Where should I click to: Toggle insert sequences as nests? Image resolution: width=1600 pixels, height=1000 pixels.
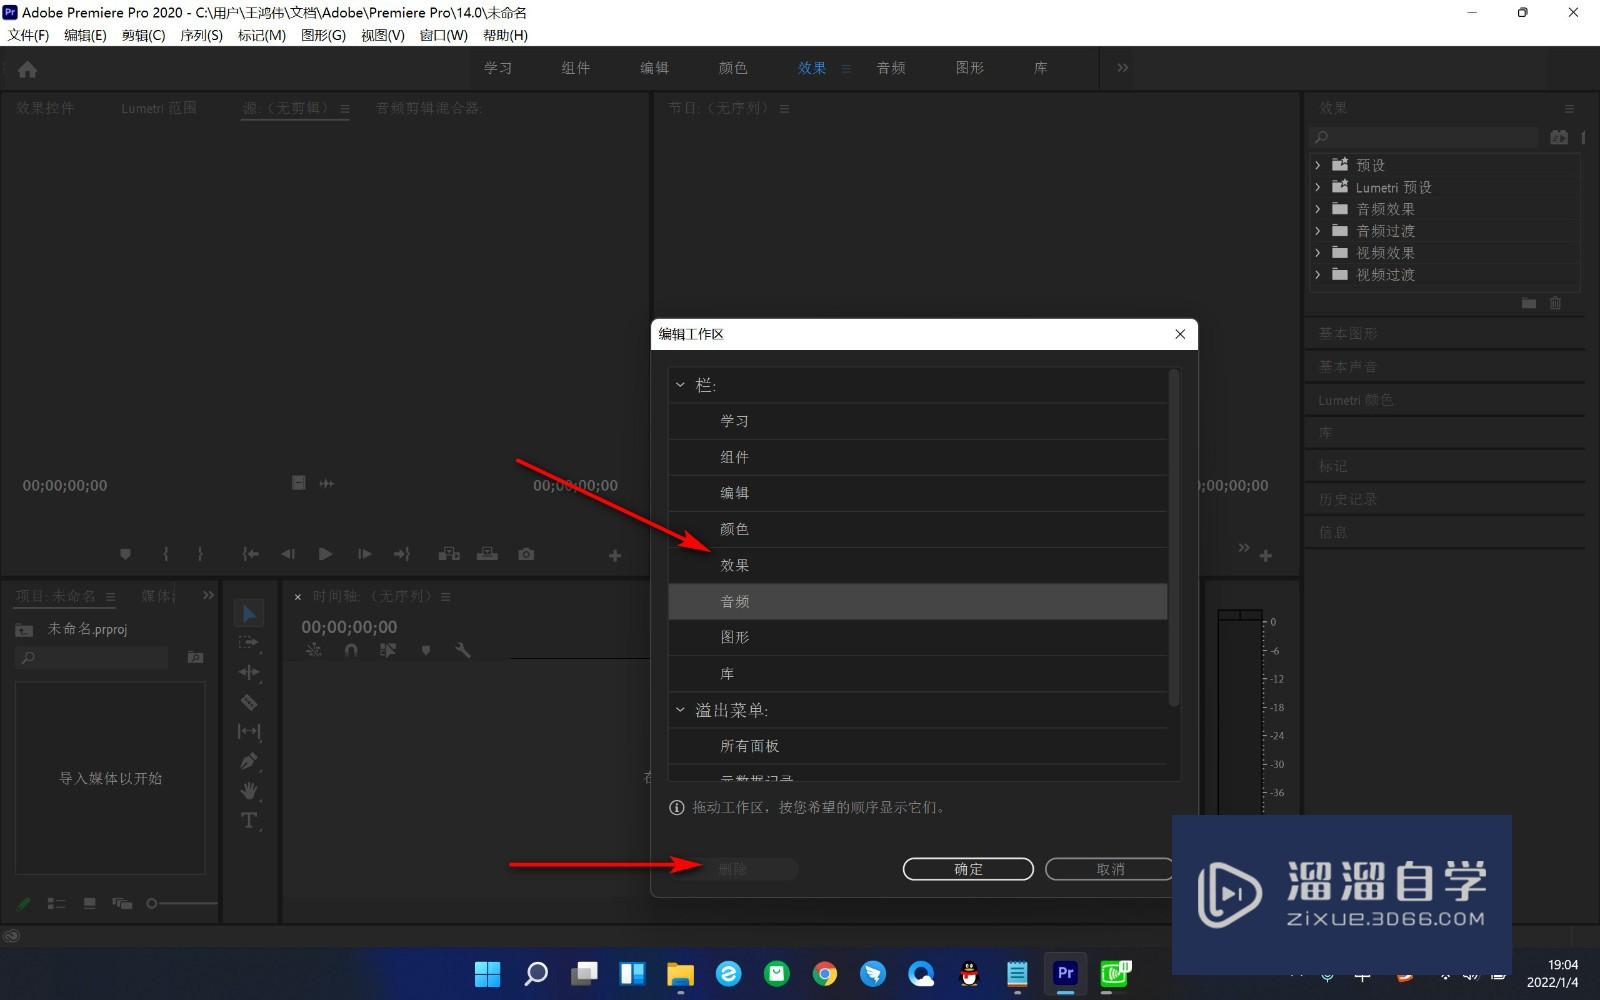click(313, 650)
